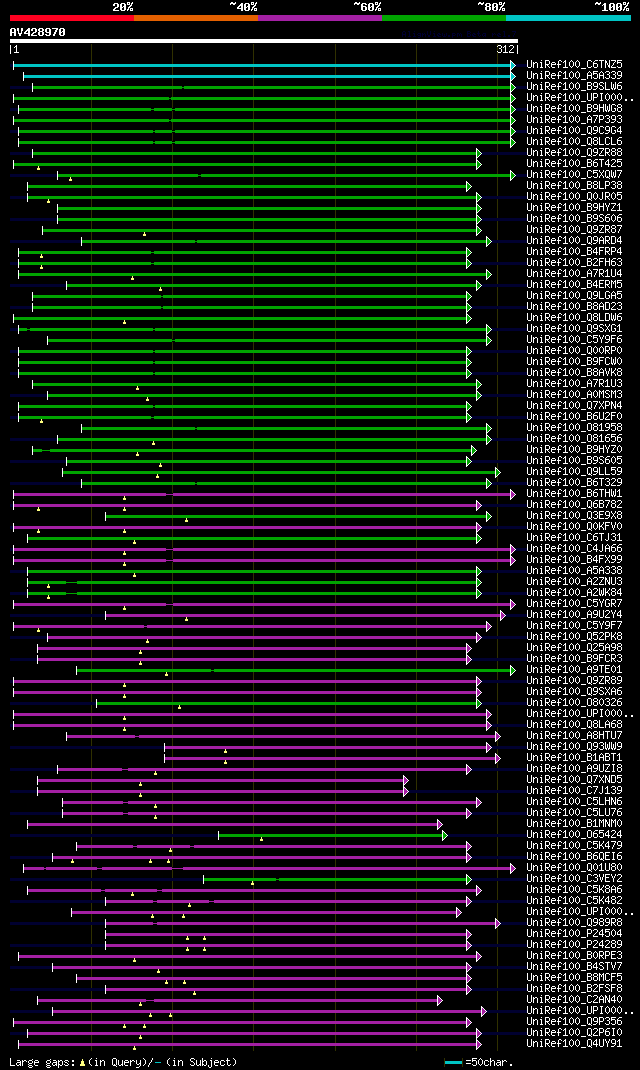This screenshot has height=1070, width=640.
Task: Click the purple ~60% identity legend segment
Action: click(320, 18)
